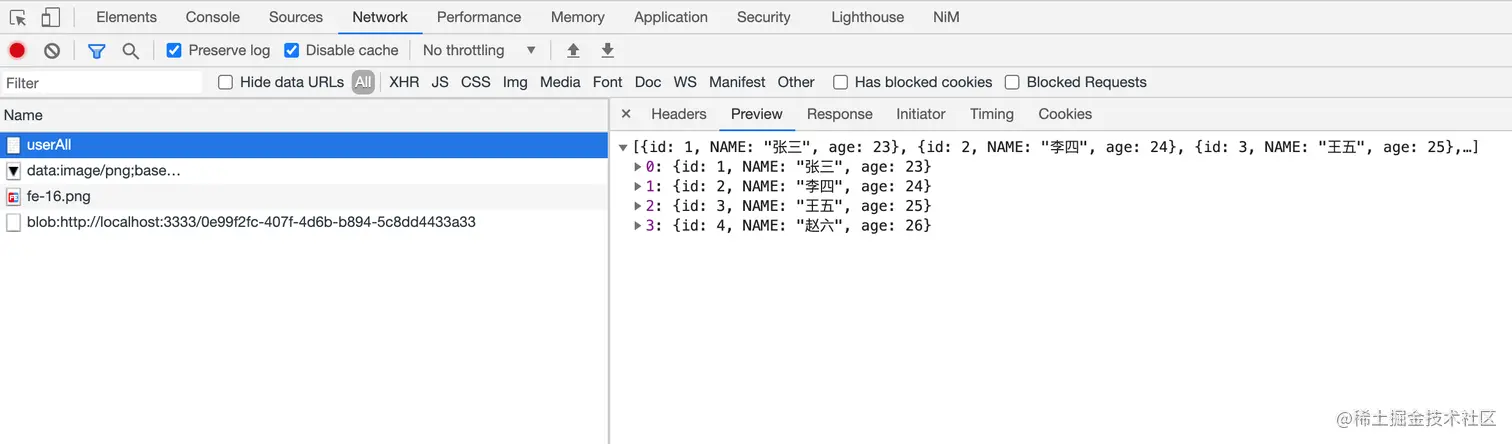Image resolution: width=1512 pixels, height=444 pixels.
Task: Select the Preview tab of request
Action: point(757,114)
